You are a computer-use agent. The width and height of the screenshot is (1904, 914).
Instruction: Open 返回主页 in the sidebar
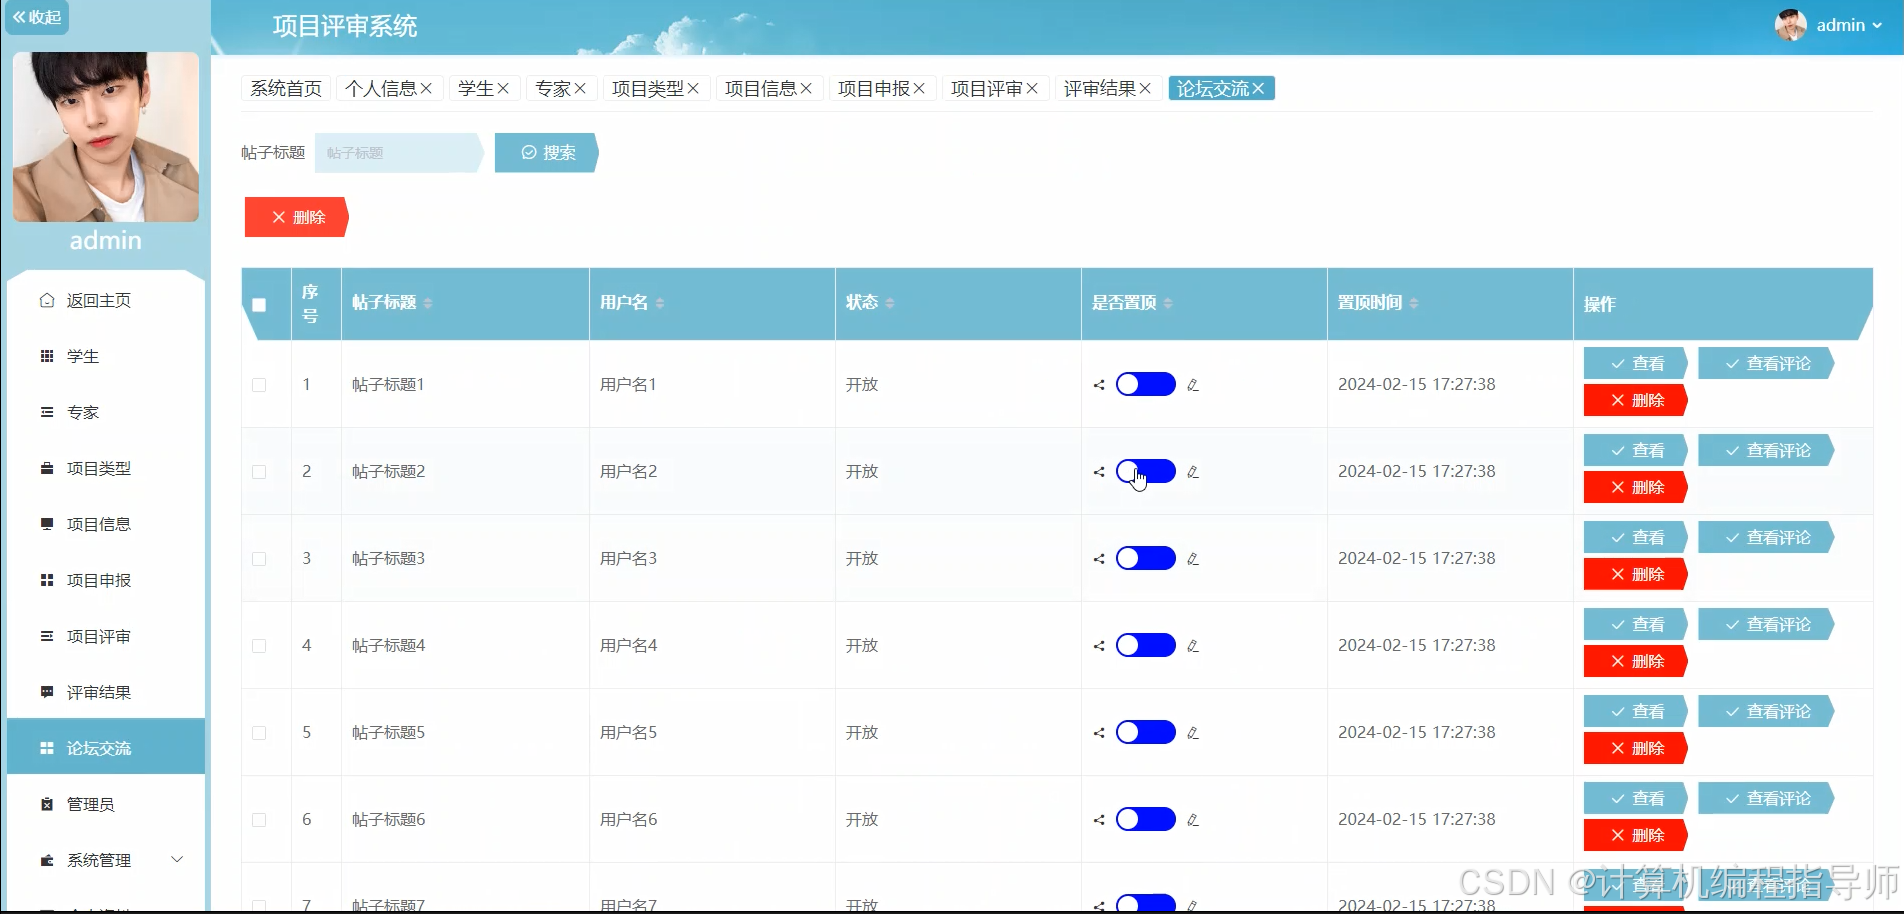[x=106, y=300]
